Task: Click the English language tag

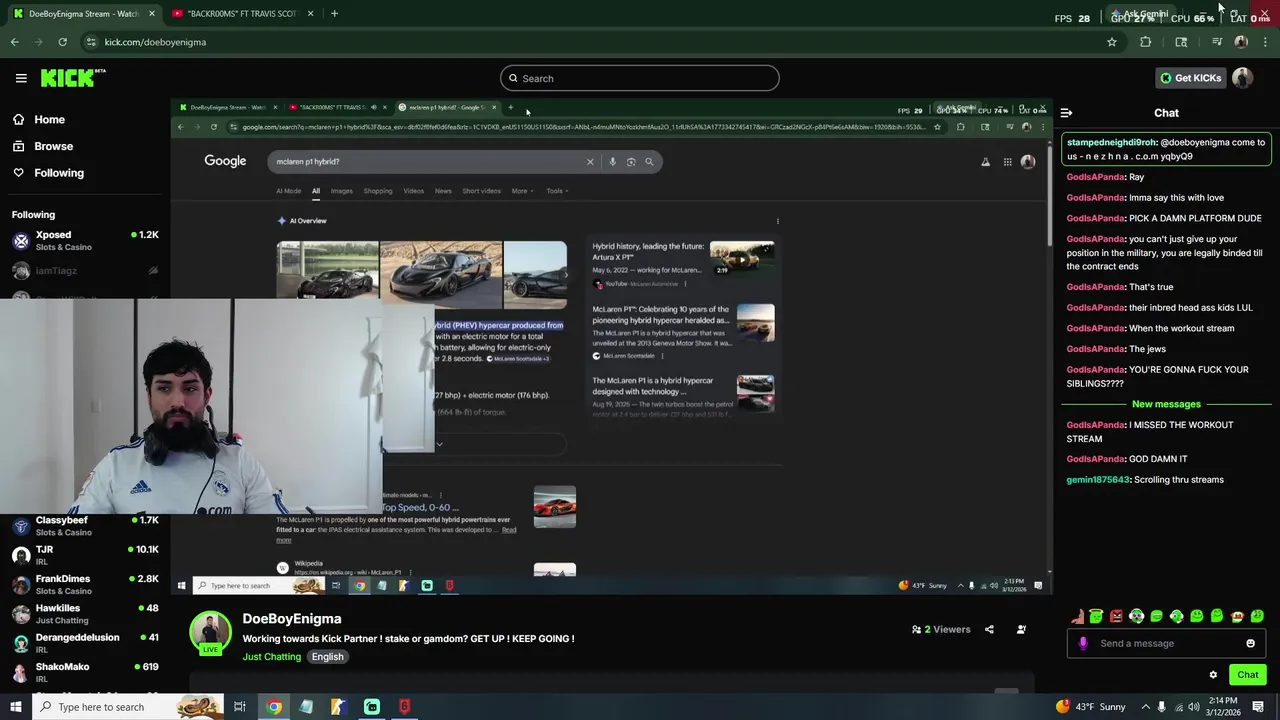Action: click(327, 657)
